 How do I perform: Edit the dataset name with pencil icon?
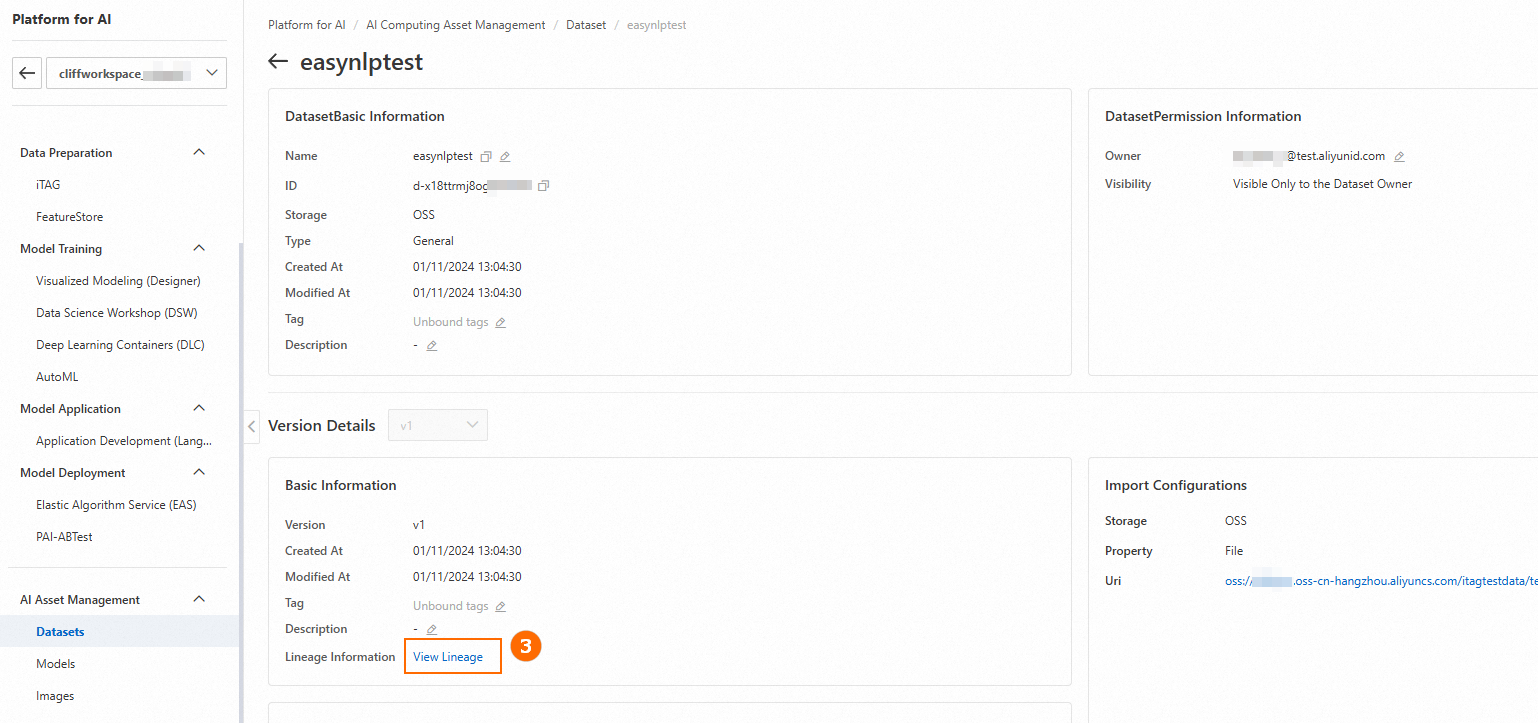click(x=505, y=157)
